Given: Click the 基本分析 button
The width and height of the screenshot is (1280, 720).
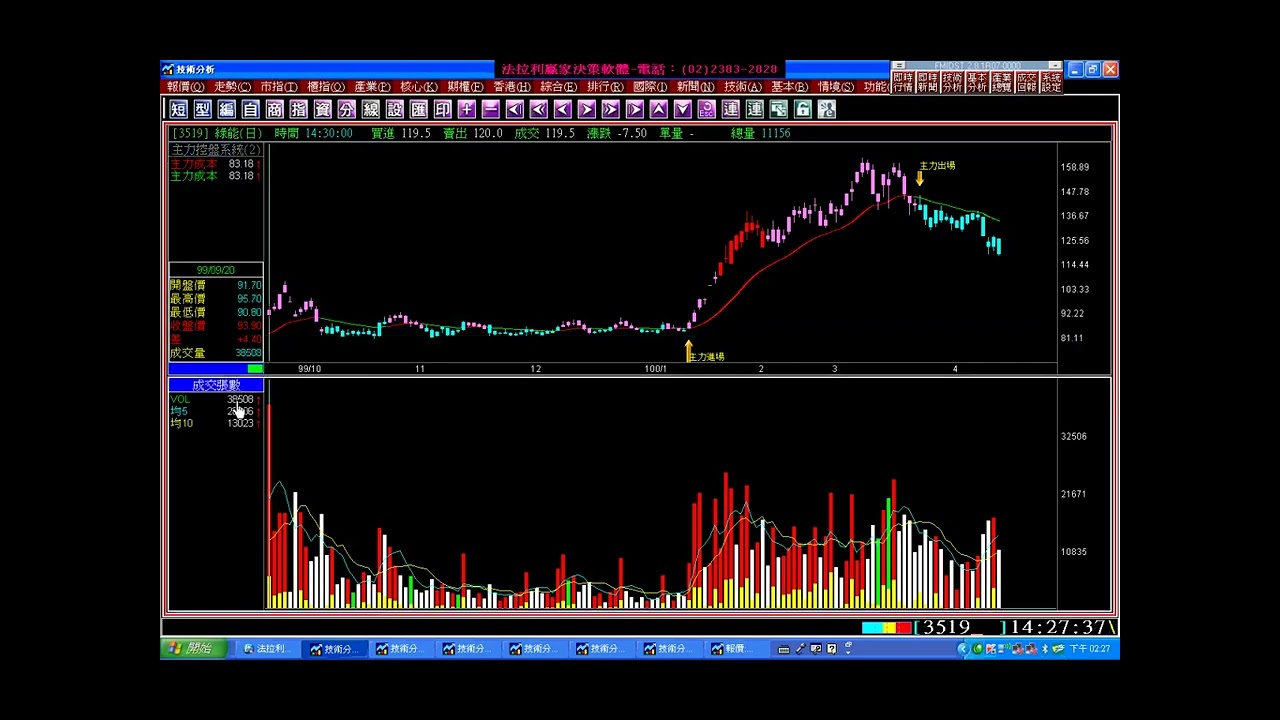Looking at the screenshot, I should click(x=977, y=83).
